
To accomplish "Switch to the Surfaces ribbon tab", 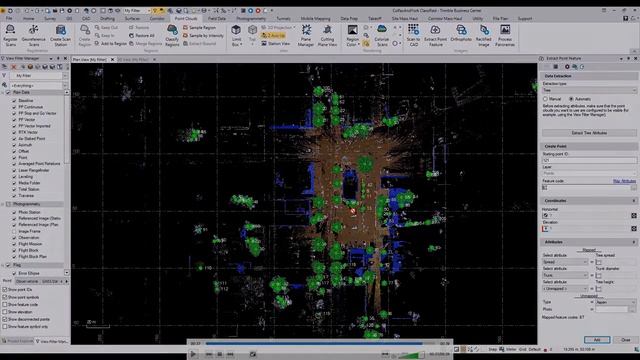I will pyautogui.click(x=132, y=18).
